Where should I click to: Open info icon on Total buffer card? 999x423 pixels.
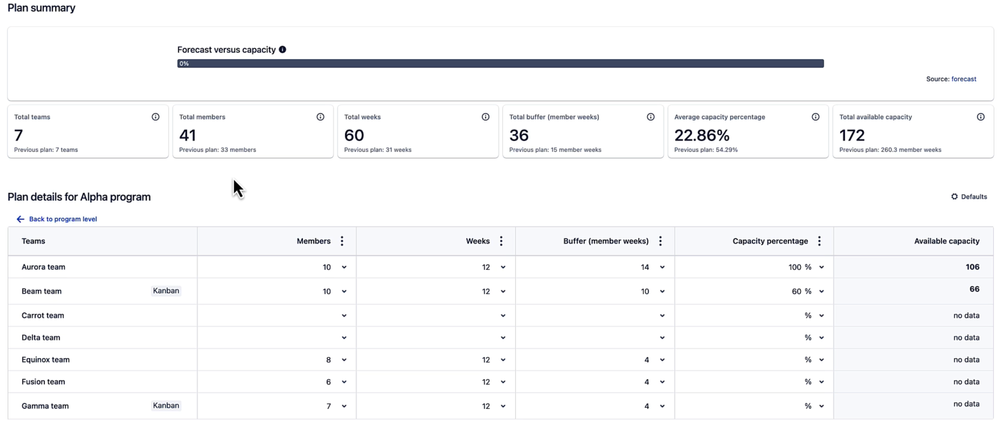(x=650, y=117)
